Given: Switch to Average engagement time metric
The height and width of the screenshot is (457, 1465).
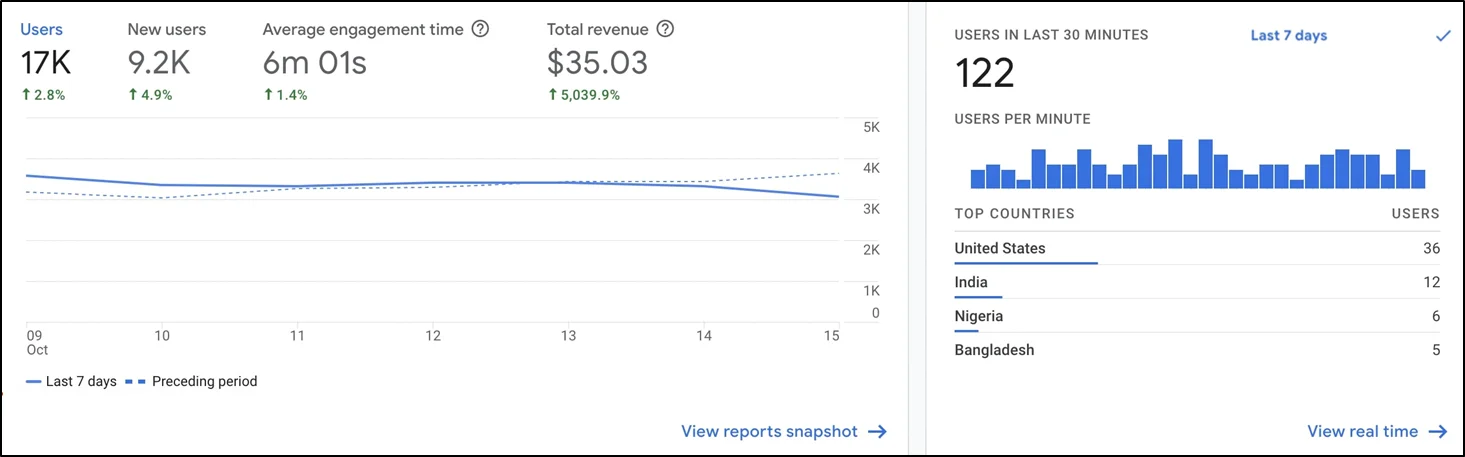Looking at the screenshot, I should pyautogui.click(x=363, y=30).
